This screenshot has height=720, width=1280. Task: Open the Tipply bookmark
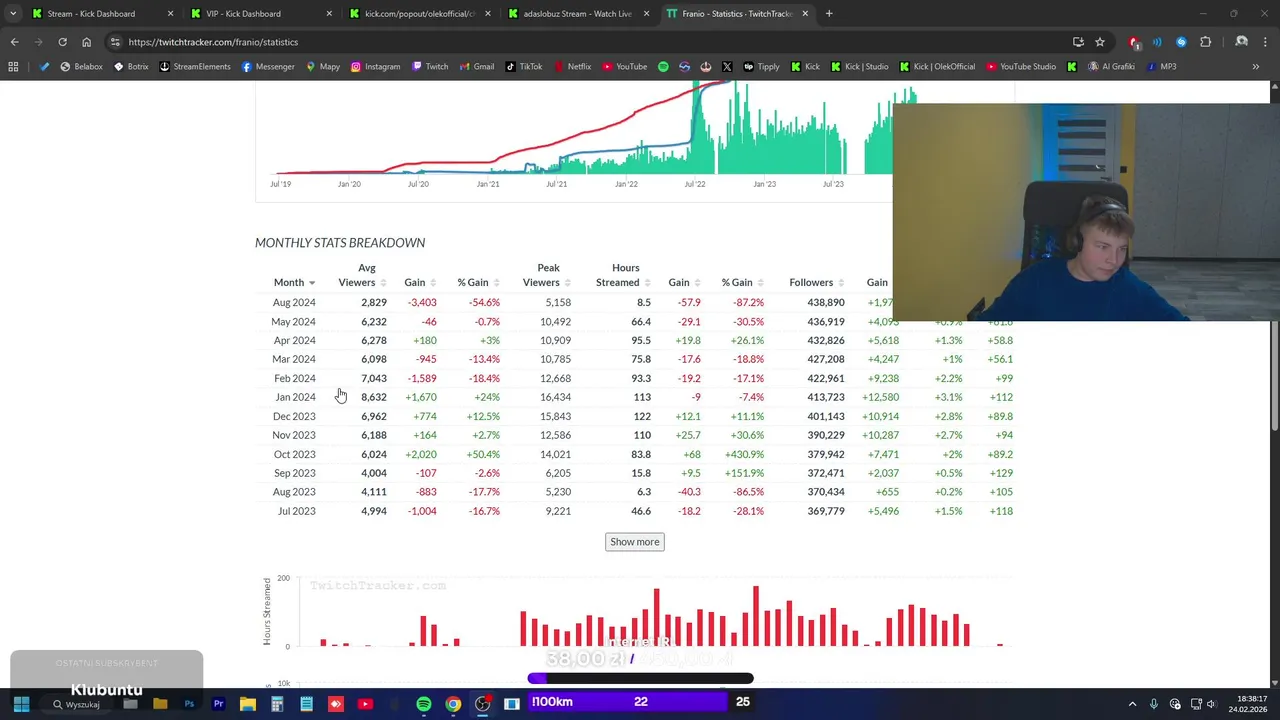coord(761,67)
